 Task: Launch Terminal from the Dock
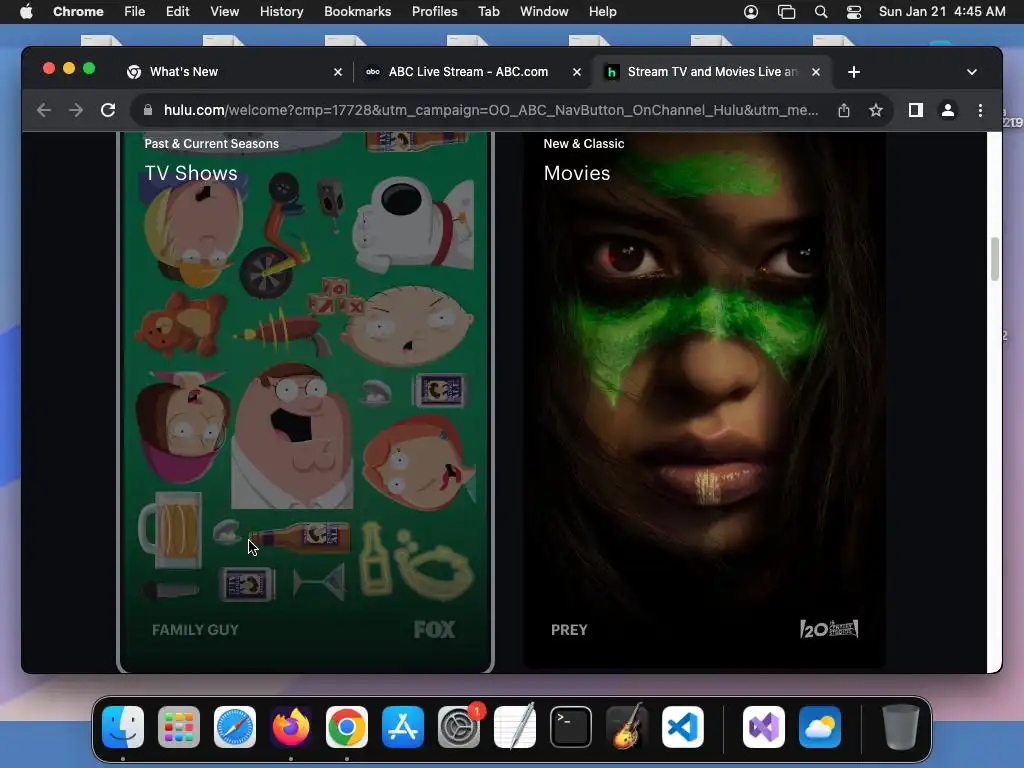point(571,727)
